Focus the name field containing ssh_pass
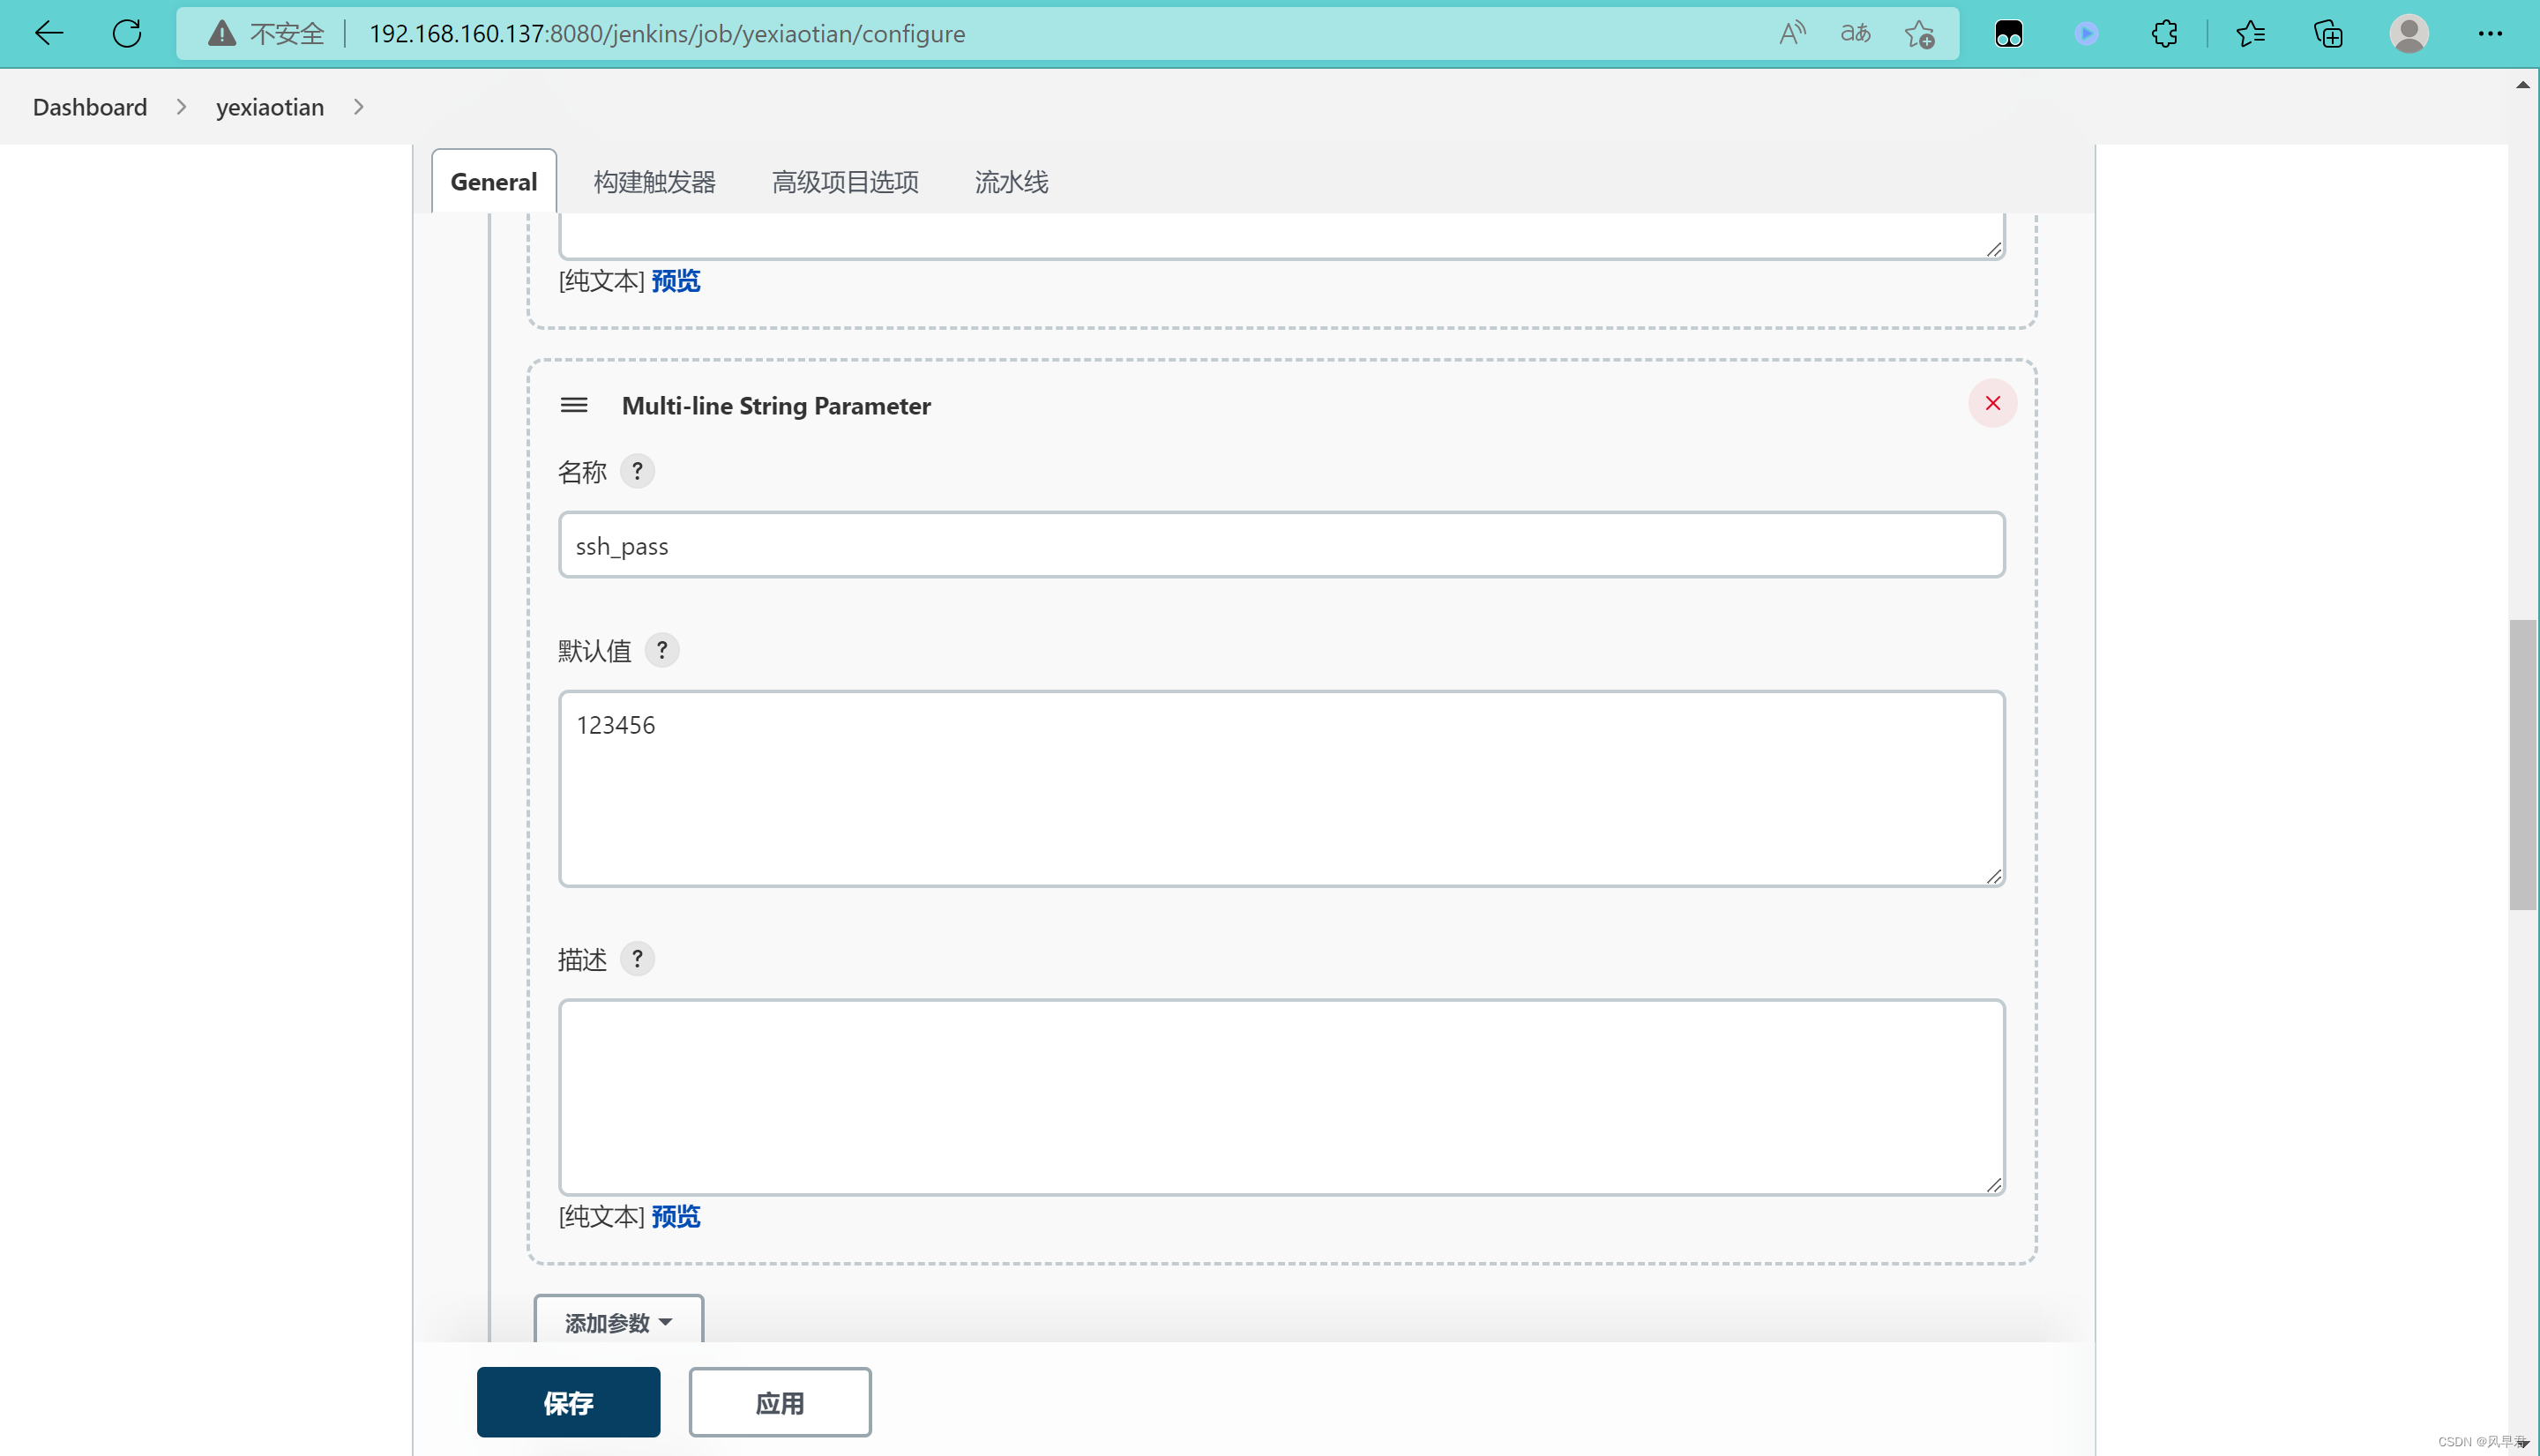2540x1456 pixels. 1281,545
